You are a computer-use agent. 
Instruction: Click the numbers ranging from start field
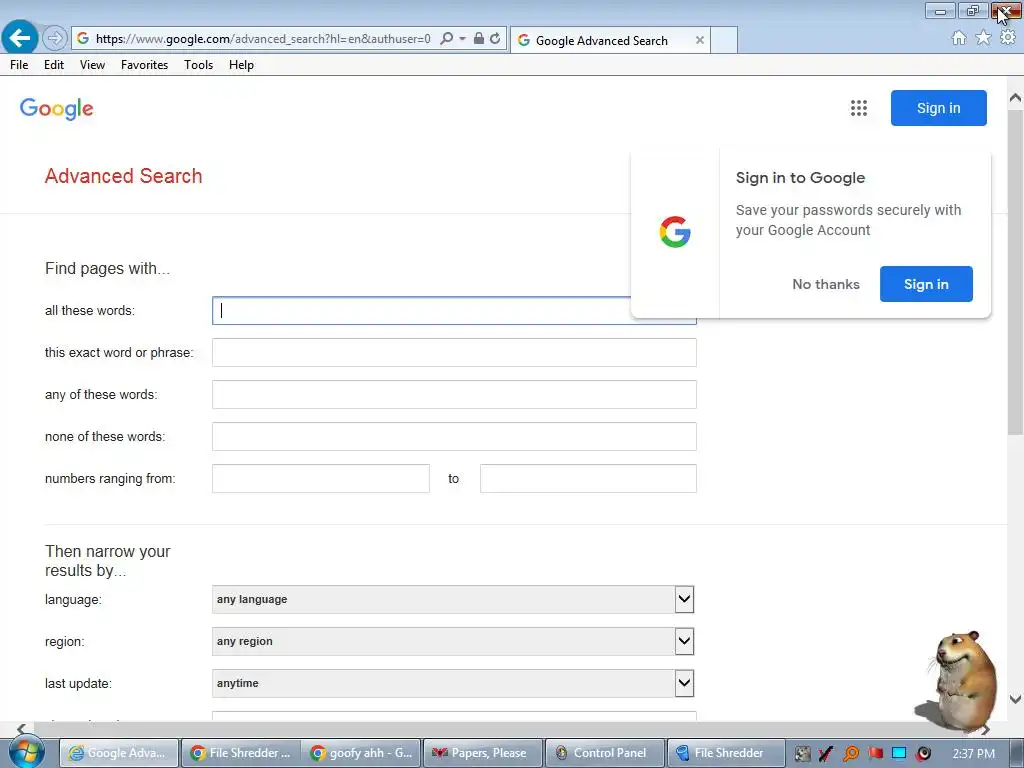pyautogui.click(x=321, y=479)
